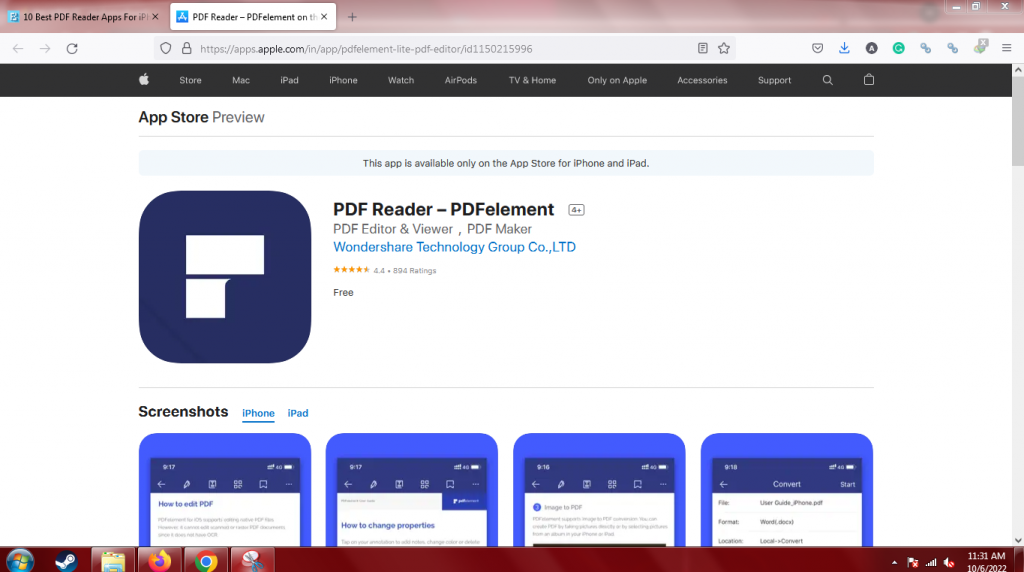Show hidden system tray icons arrow
Image resolution: width=1024 pixels, height=572 pixels.
click(x=894, y=562)
